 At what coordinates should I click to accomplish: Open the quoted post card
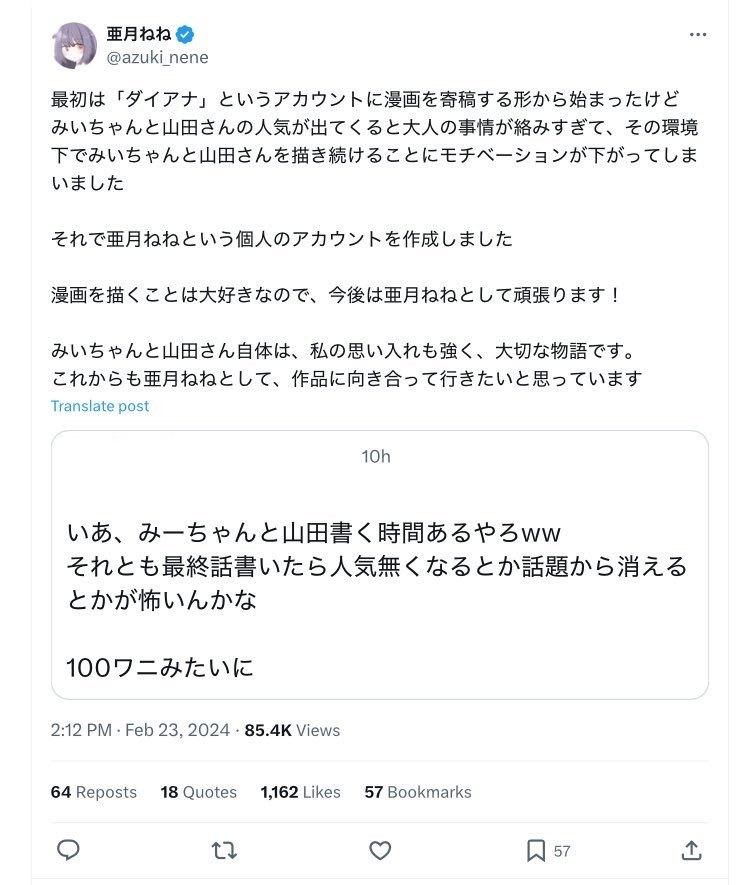click(380, 565)
